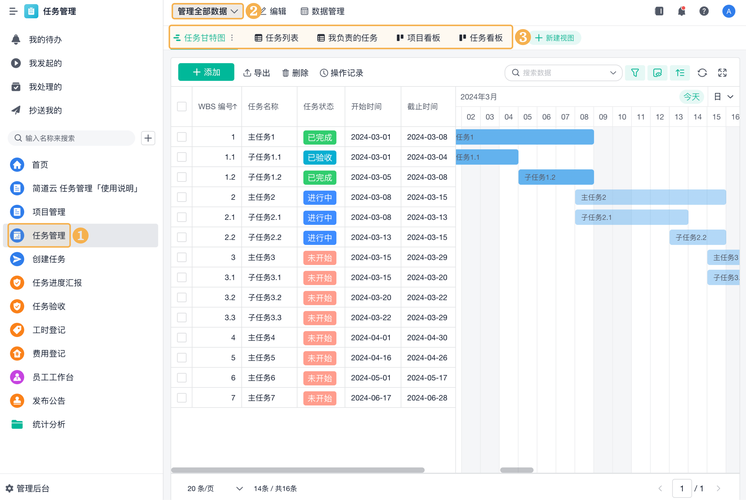The image size is (746, 500).
Task: Open the notifications bell icon
Action: pyautogui.click(x=681, y=12)
